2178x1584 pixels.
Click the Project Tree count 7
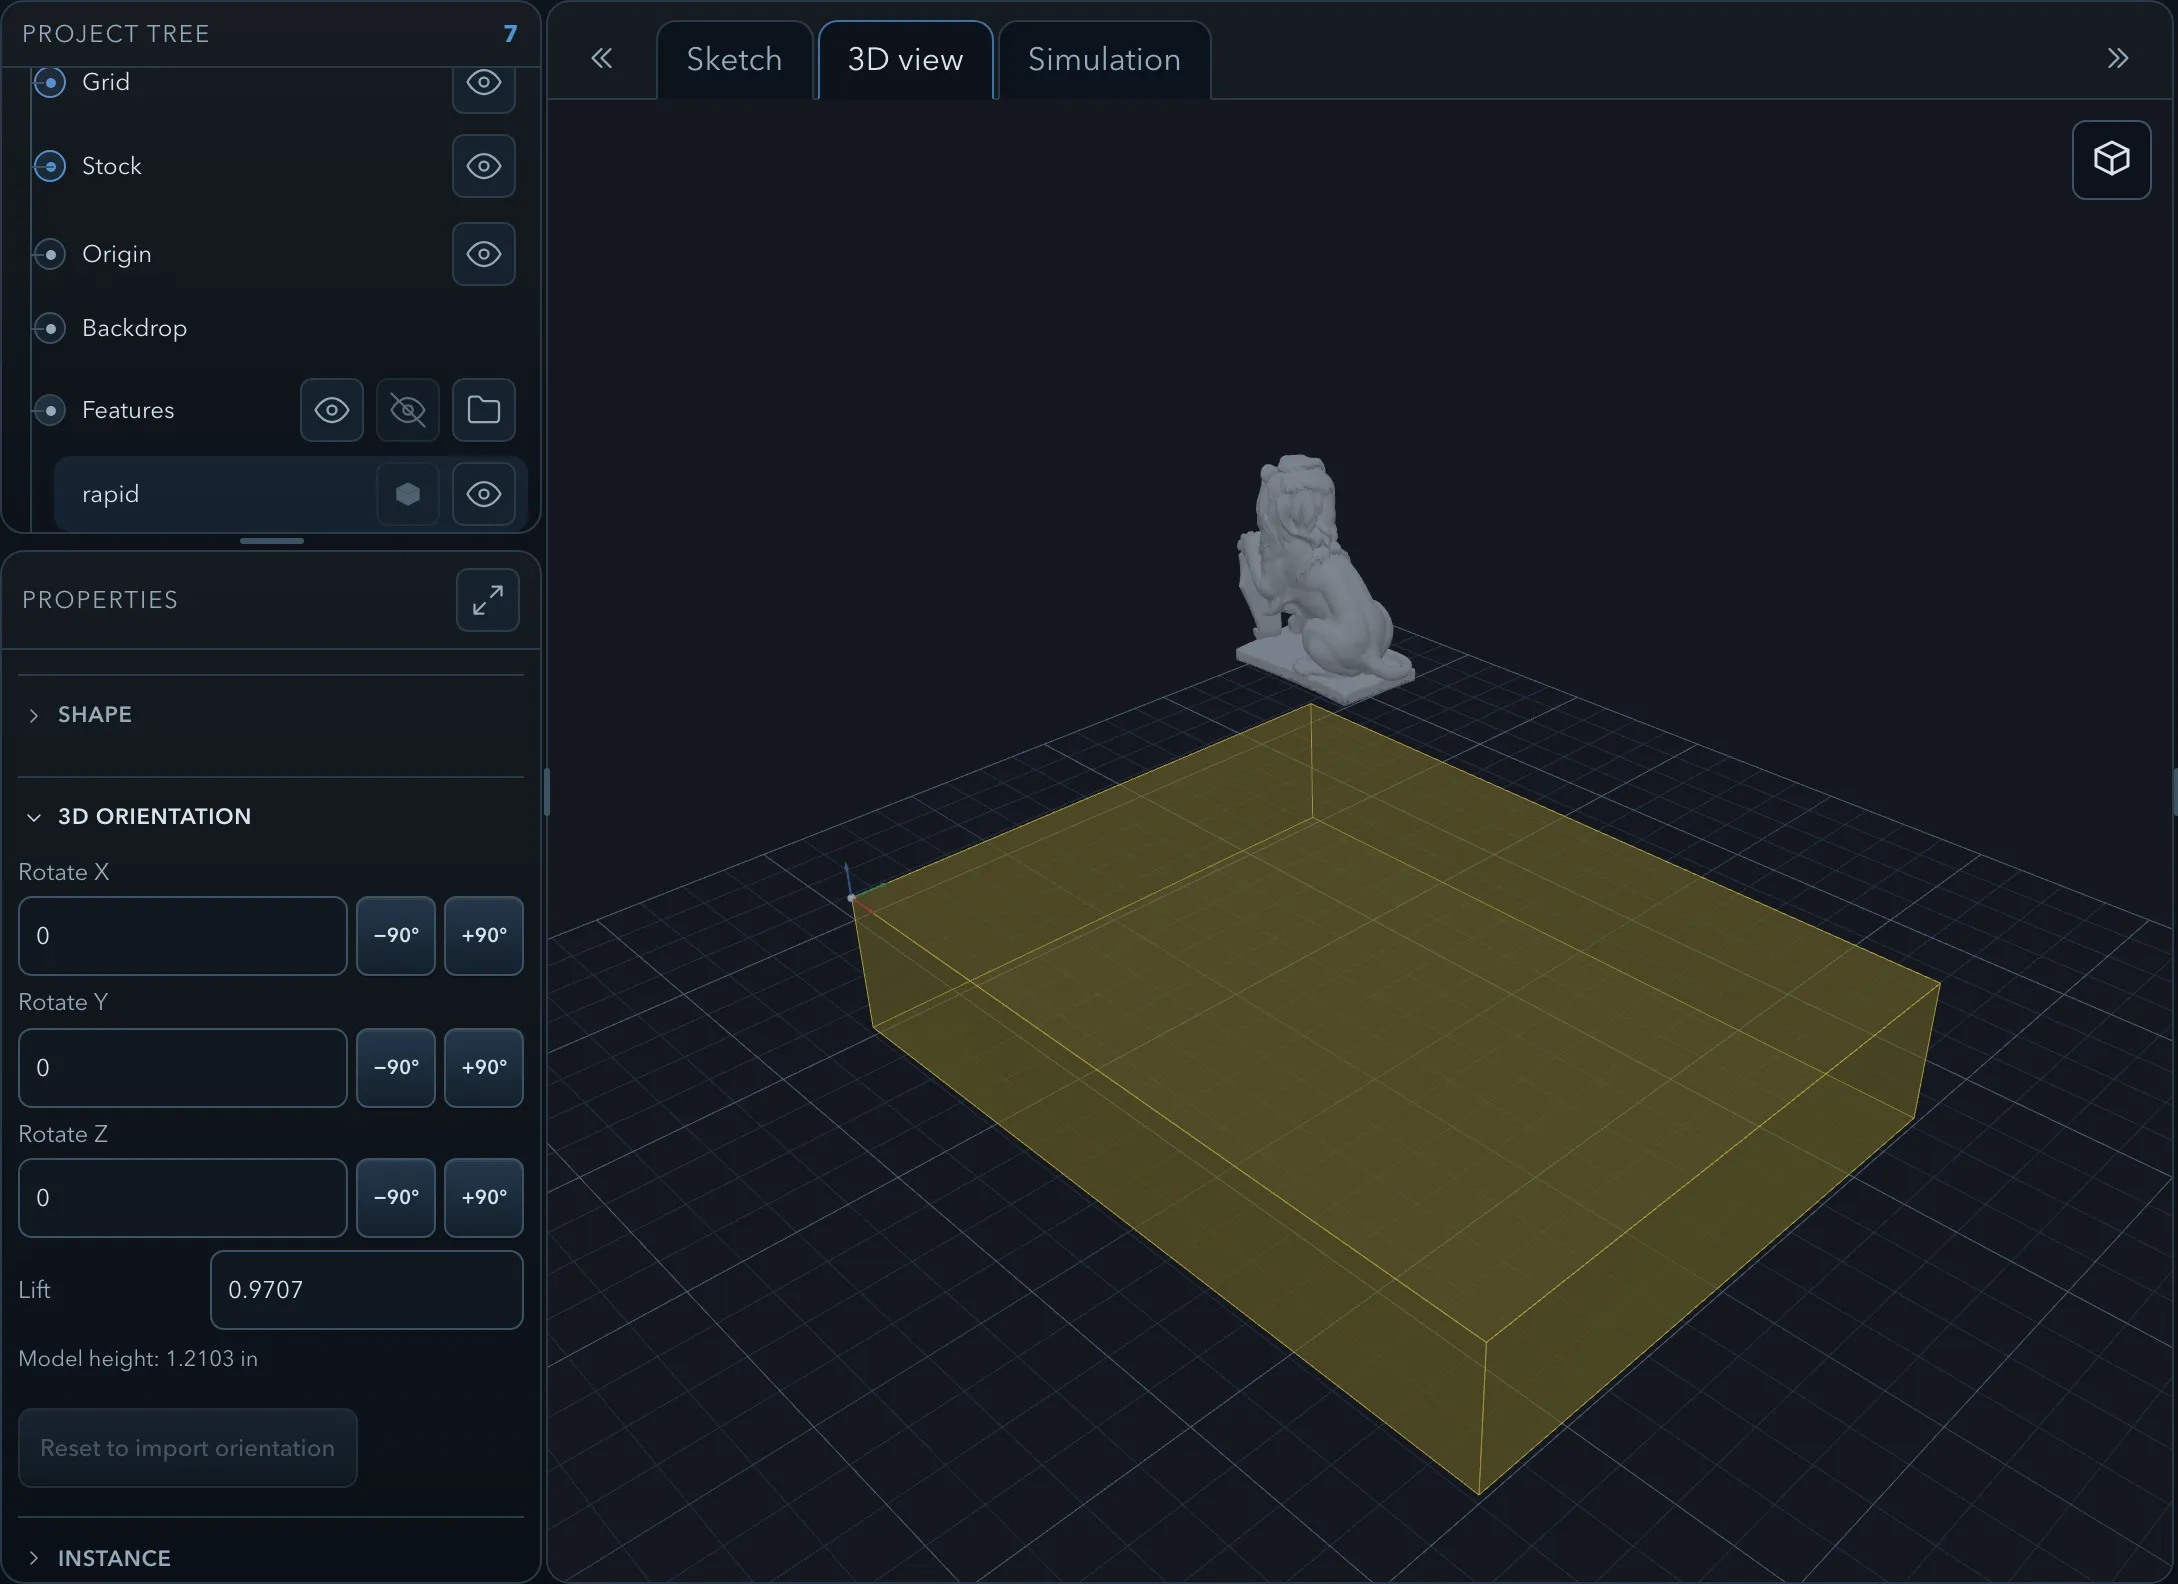(510, 34)
